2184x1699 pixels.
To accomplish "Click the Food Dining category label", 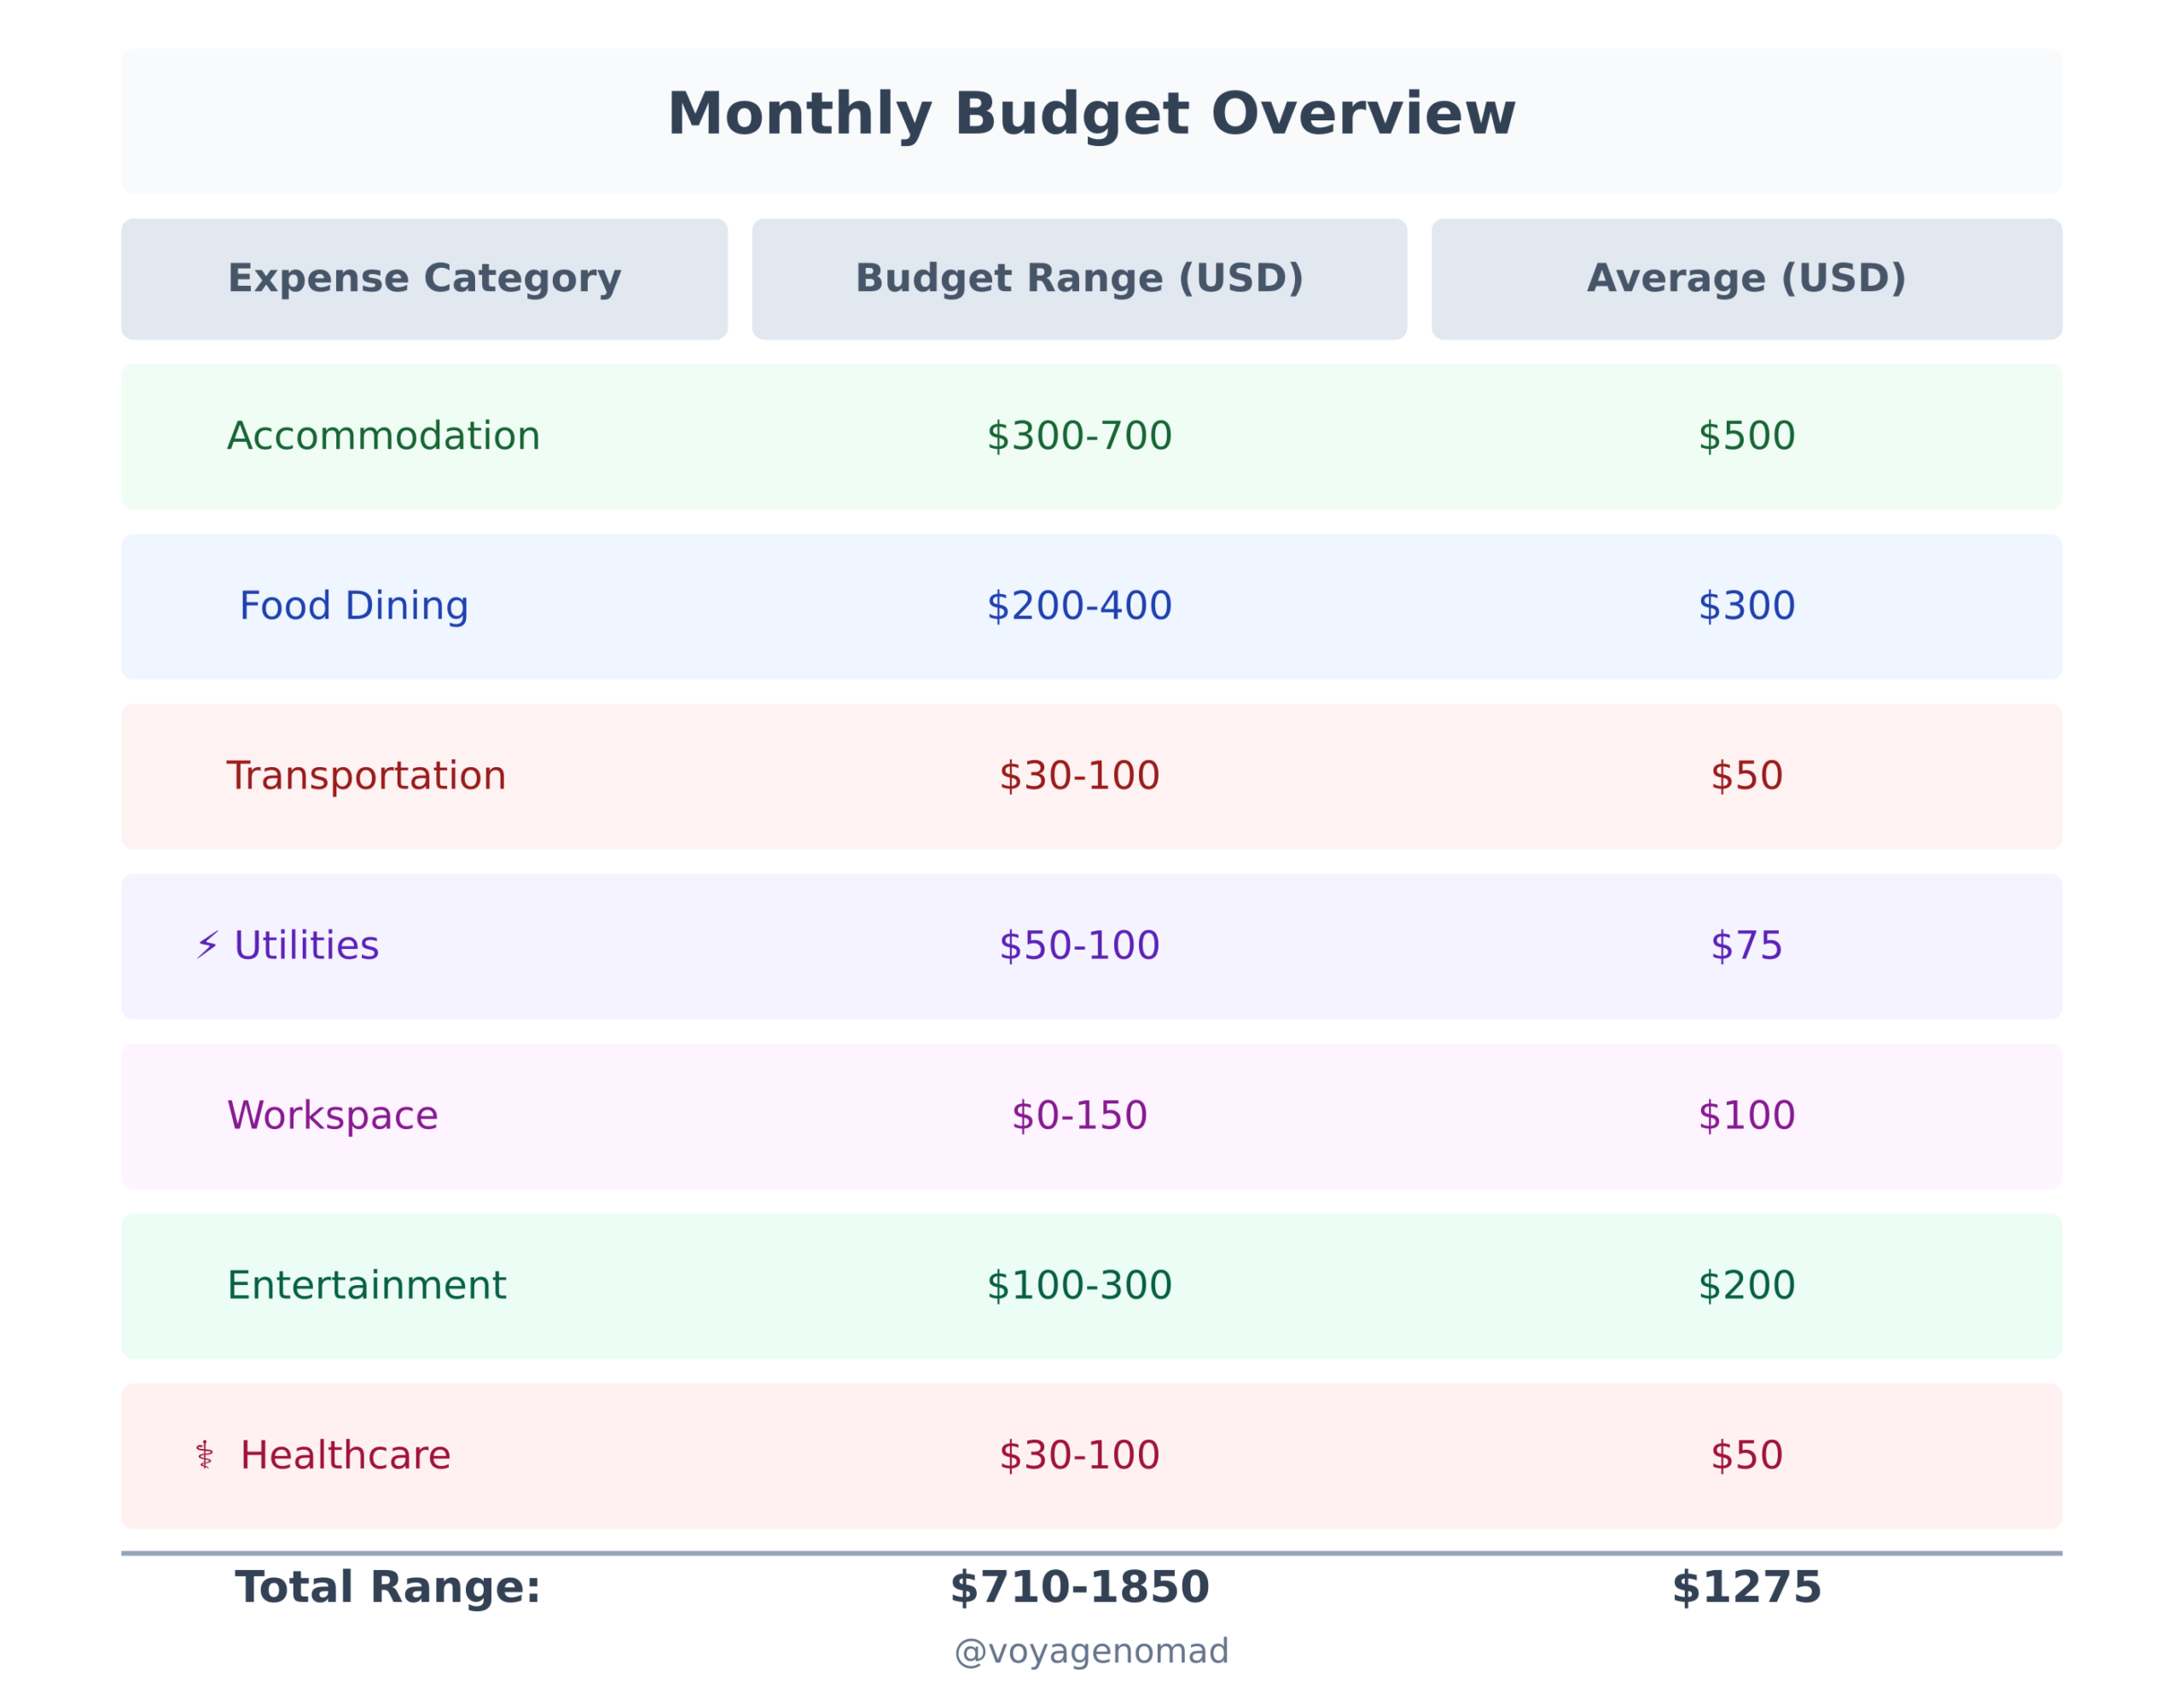I will [x=353, y=607].
